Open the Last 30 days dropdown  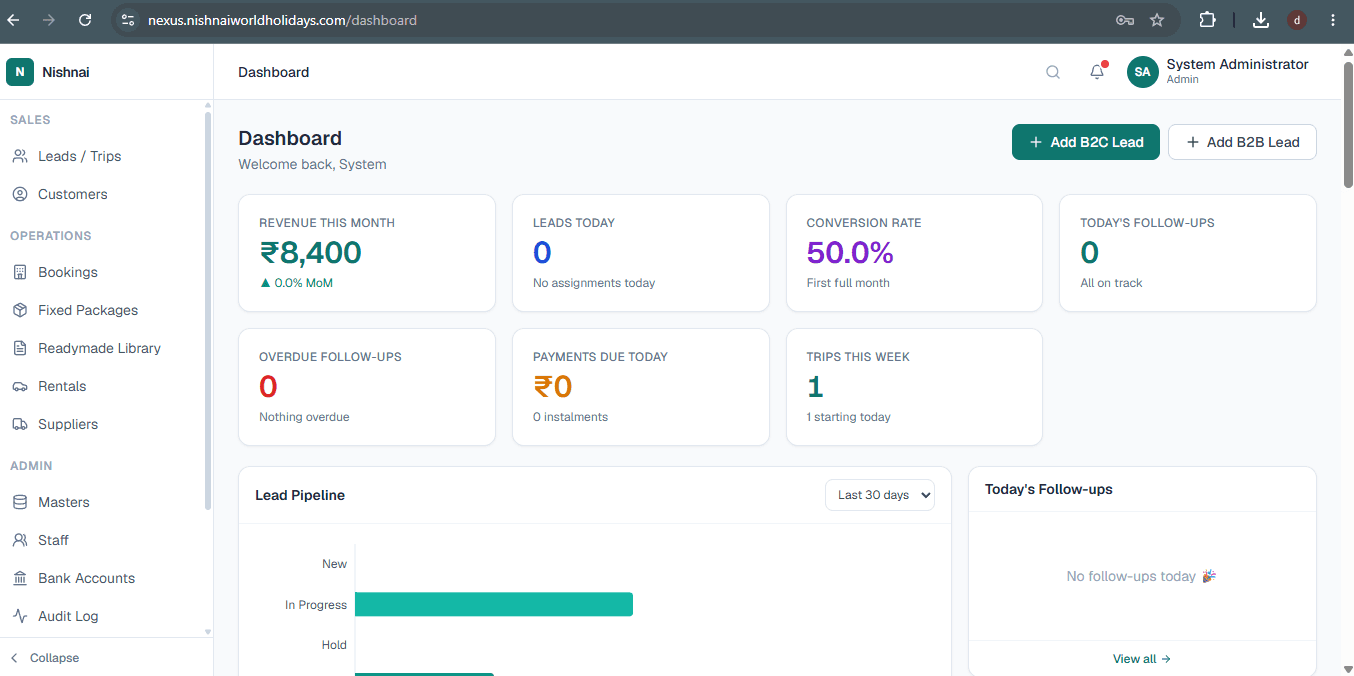[x=880, y=495]
